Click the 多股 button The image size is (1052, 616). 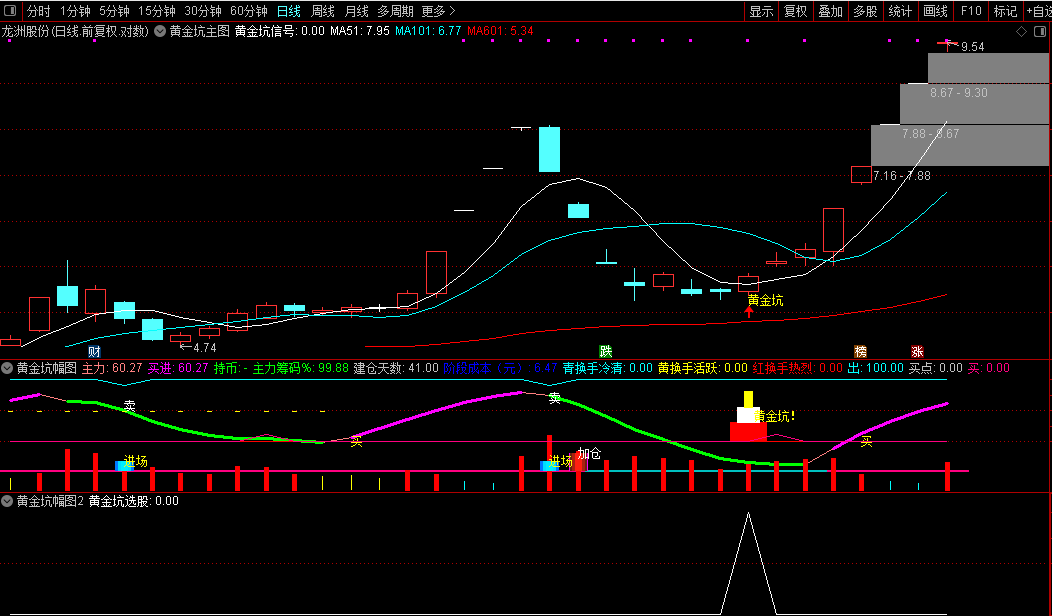tap(865, 11)
